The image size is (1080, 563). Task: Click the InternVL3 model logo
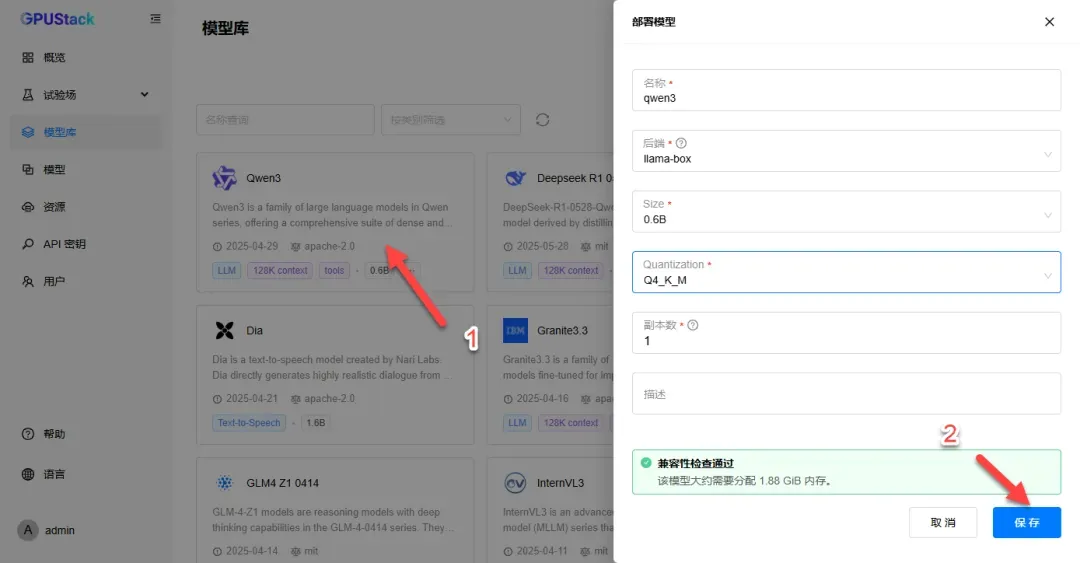point(515,482)
